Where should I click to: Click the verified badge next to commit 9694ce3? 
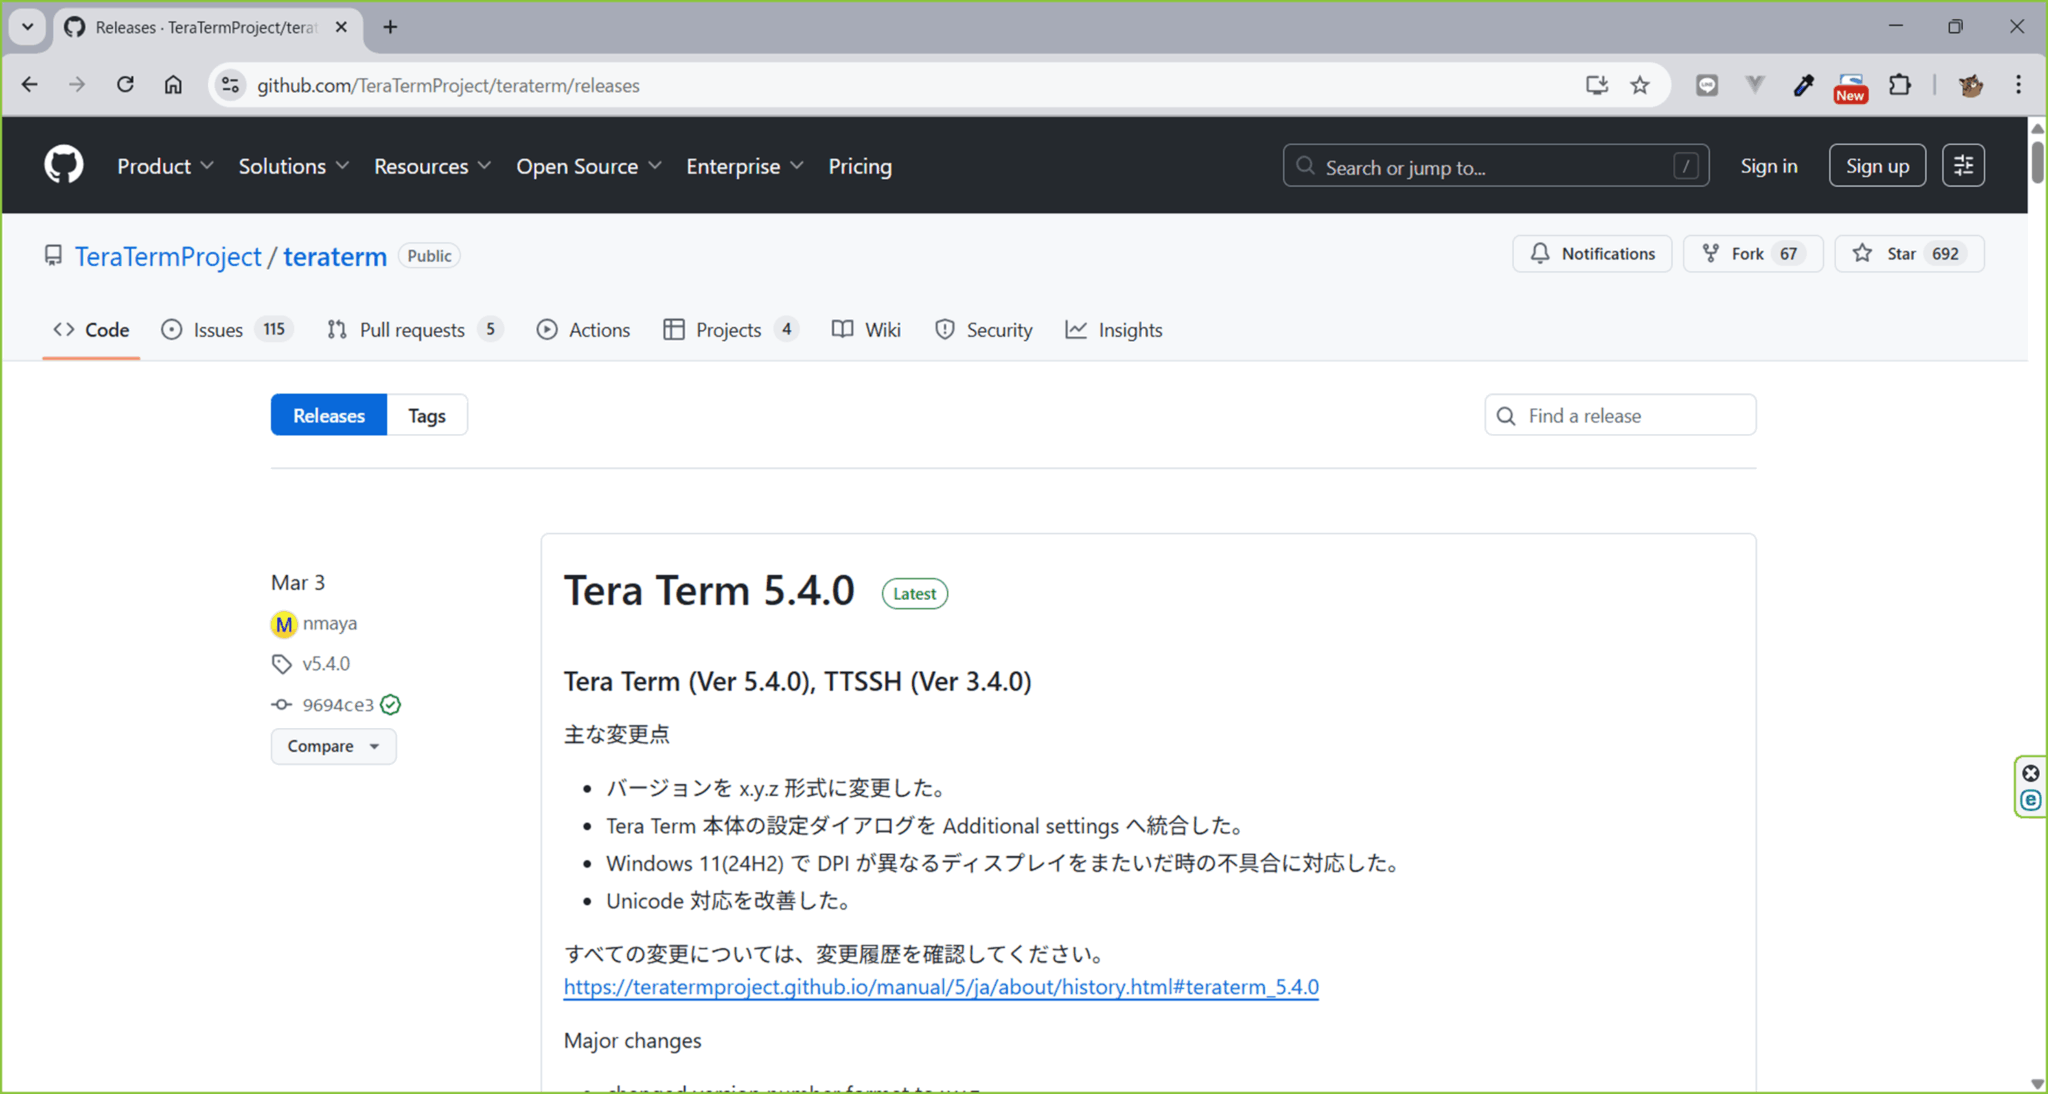click(x=390, y=704)
